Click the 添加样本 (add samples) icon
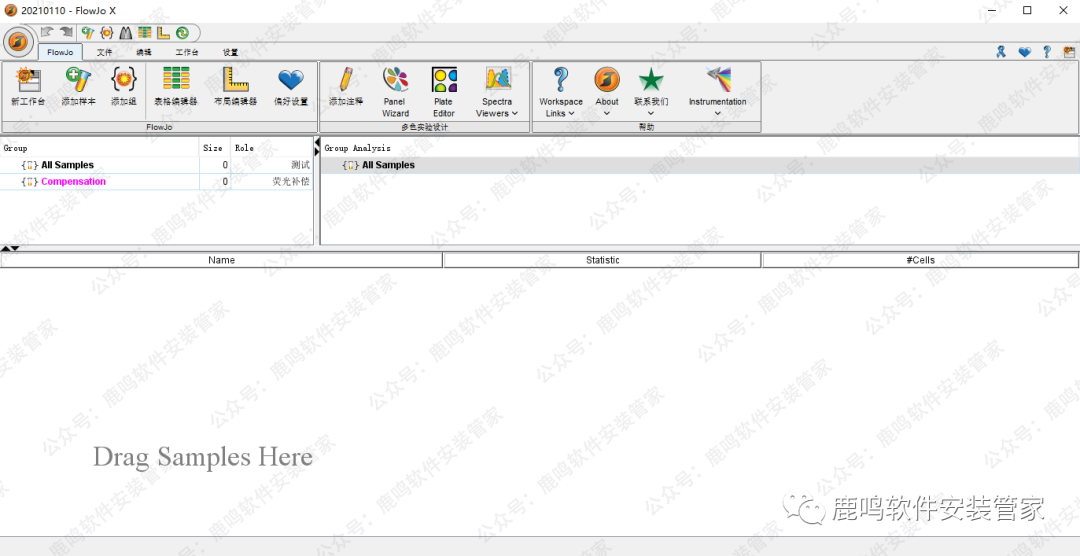Image resolution: width=1080 pixels, height=556 pixels. point(78,86)
